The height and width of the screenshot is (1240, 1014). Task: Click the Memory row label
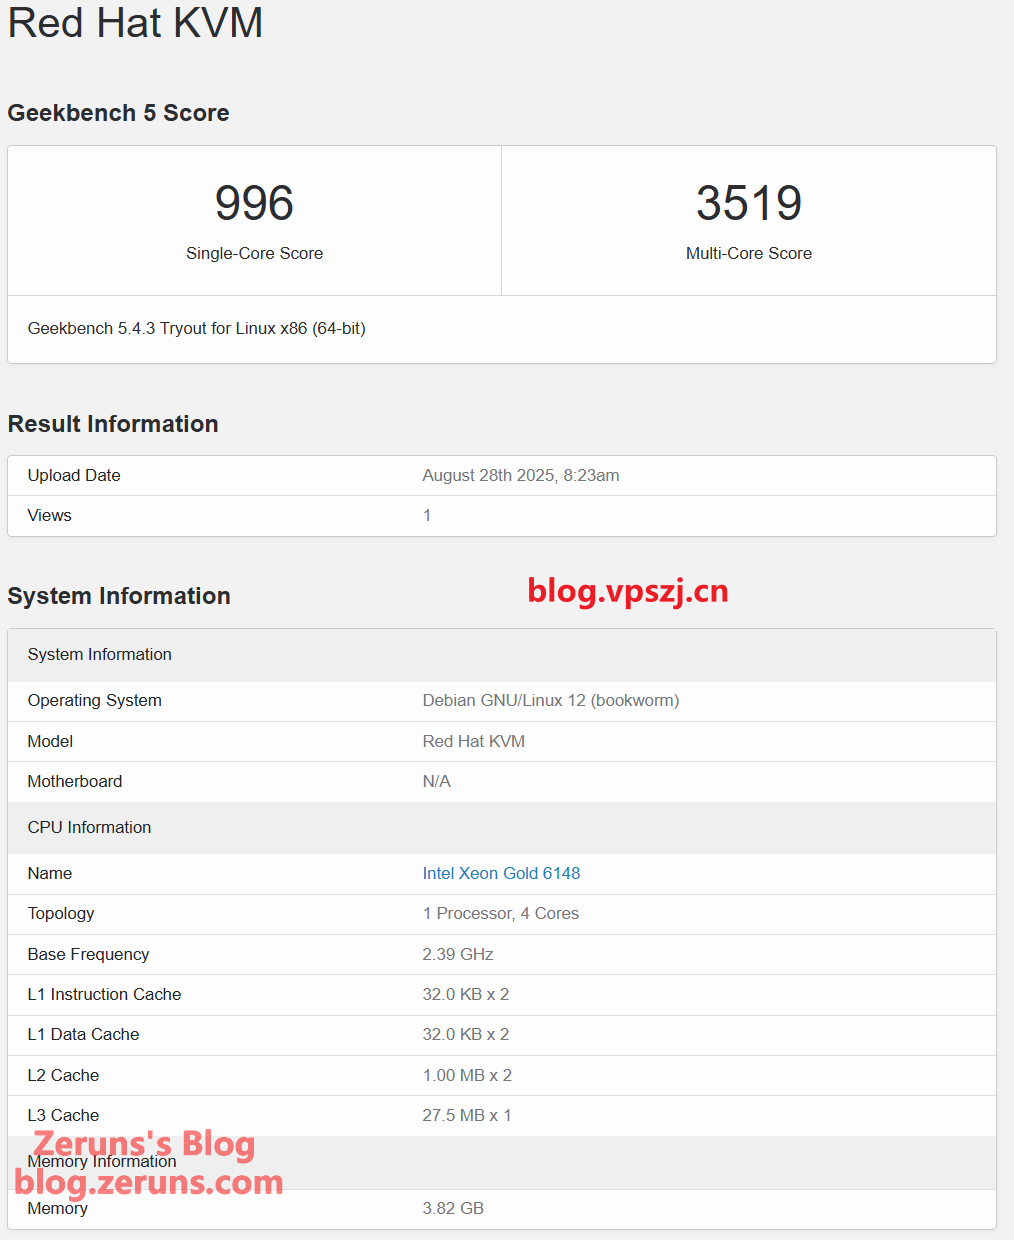coord(58,1208)
